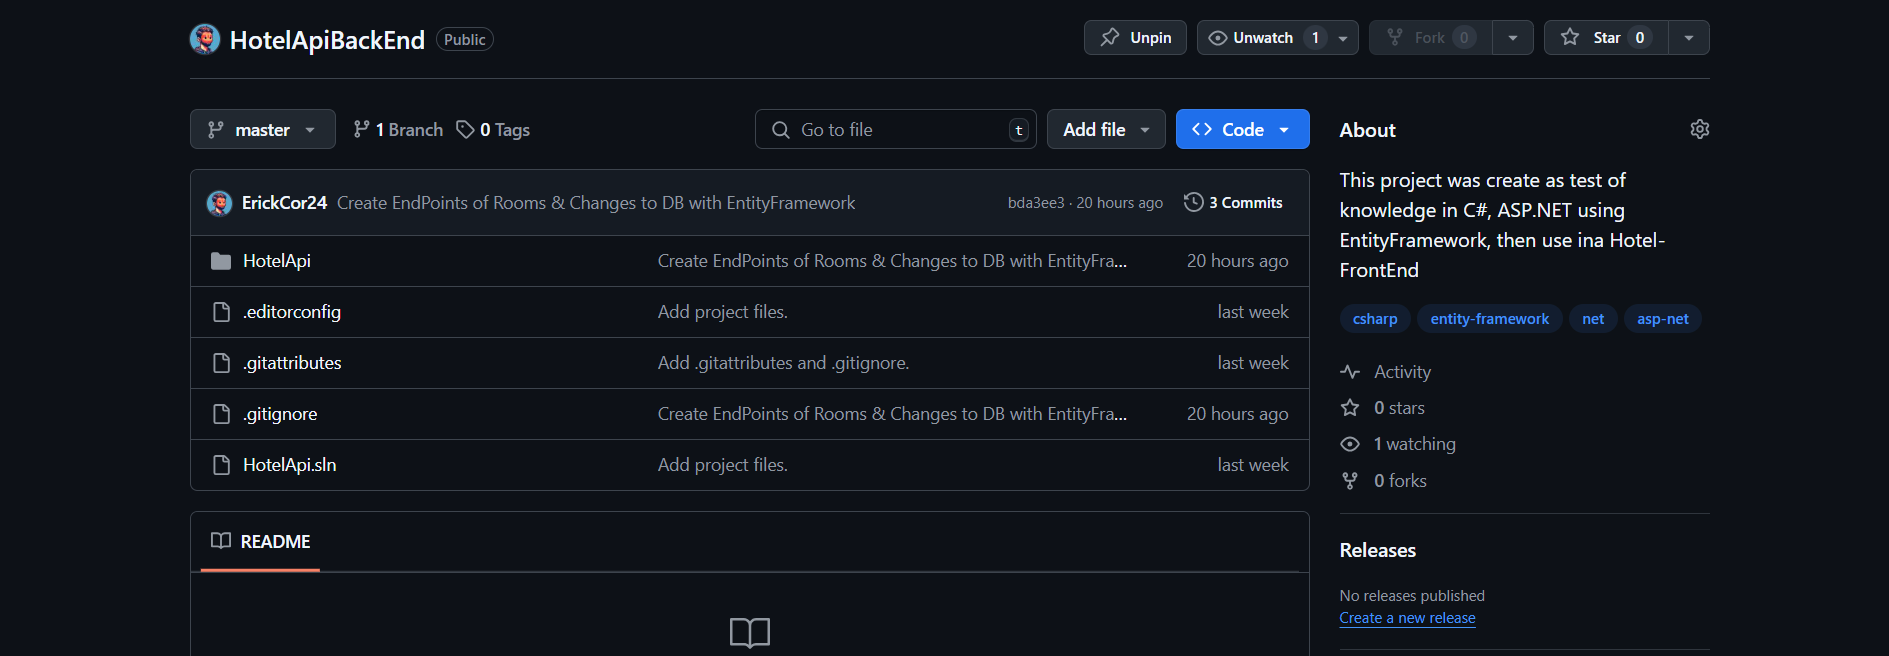The height and width of the screenshot is (656, 1889).
Task: Select the net topic tag
Action: (x=1593, y=319)
